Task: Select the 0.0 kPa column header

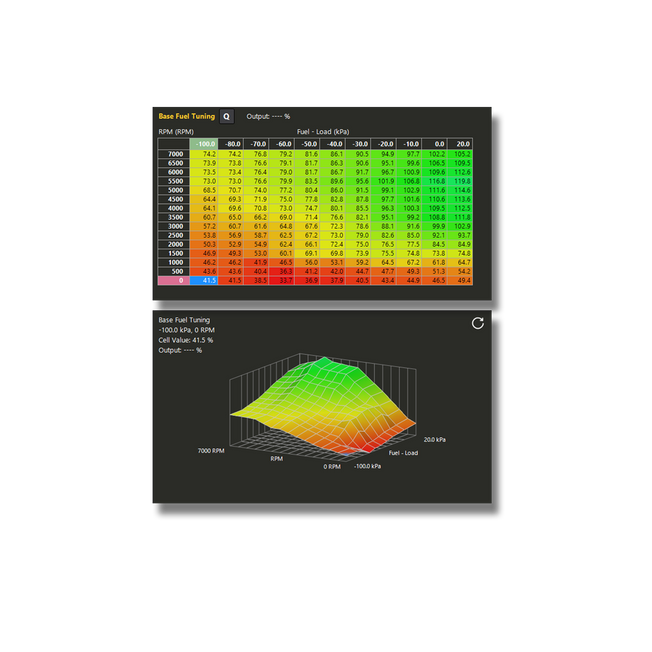Action: click(435, 144)
